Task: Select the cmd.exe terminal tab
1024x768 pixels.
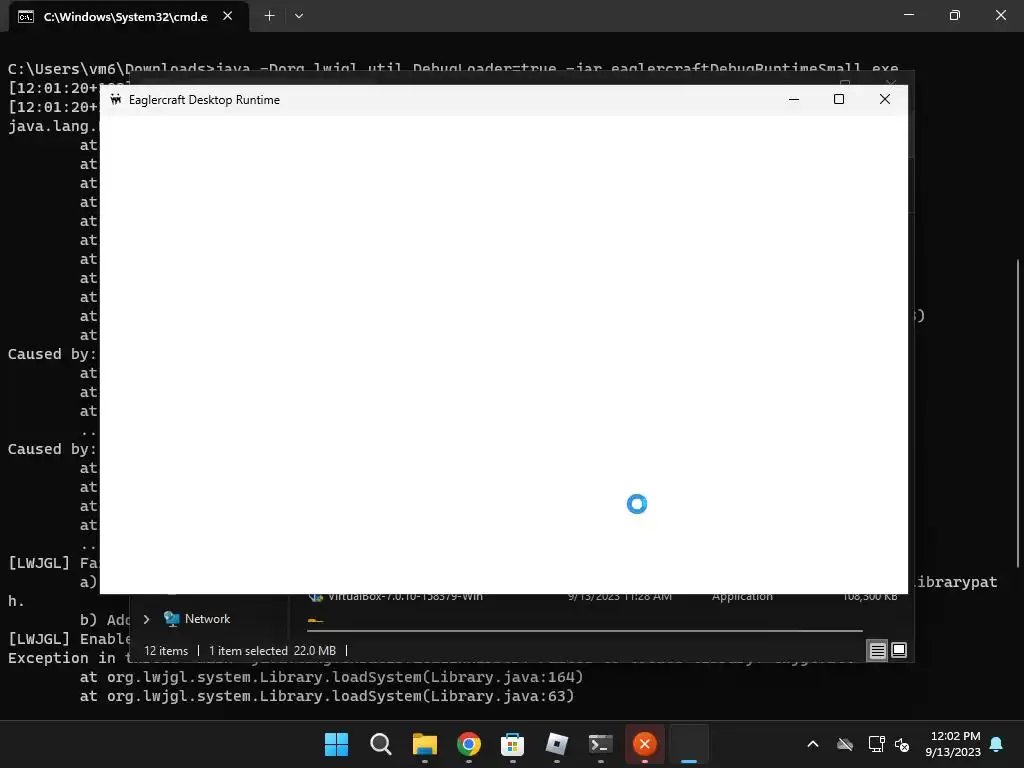Action: [x=124, y=16]
